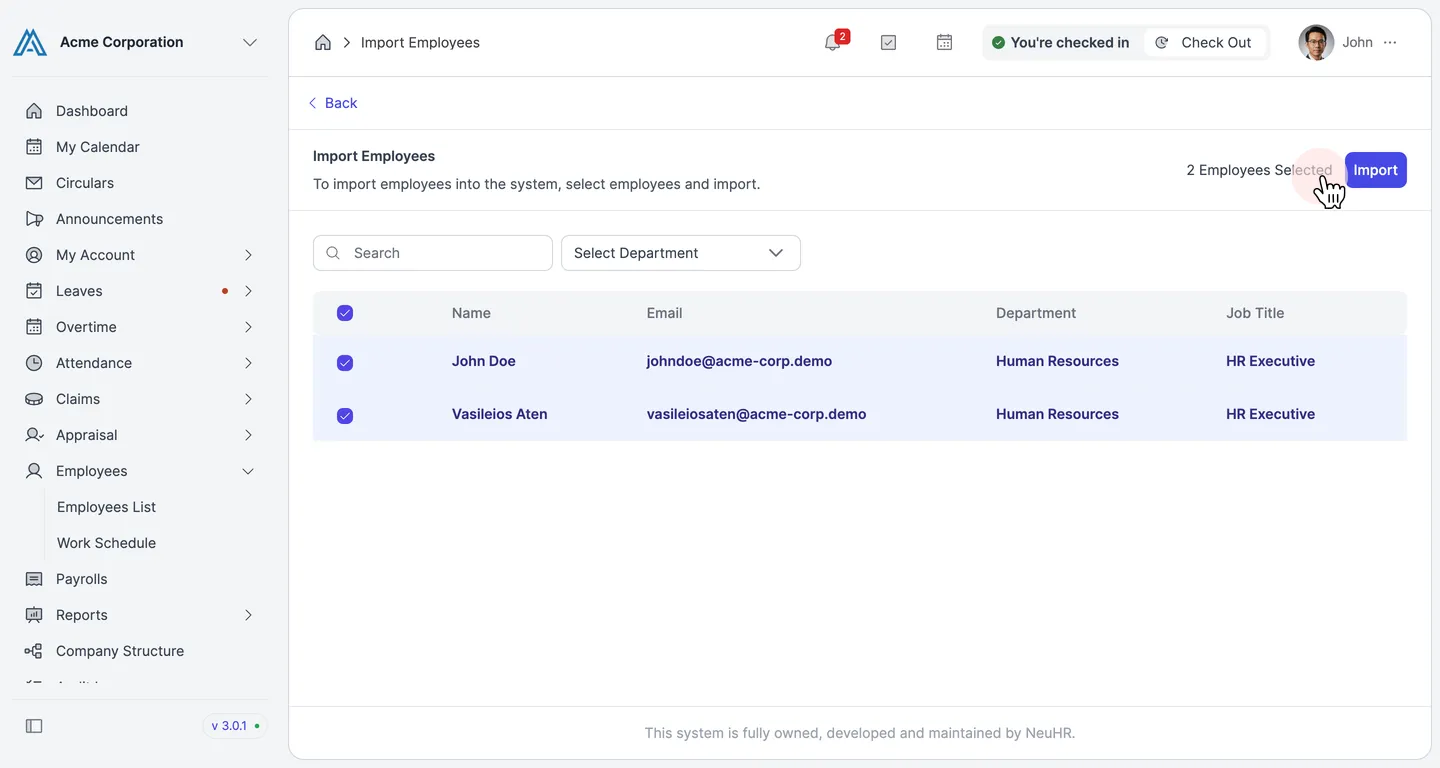Focus the Search input field
Screen dimensions: 1440x768
[433, 253]
